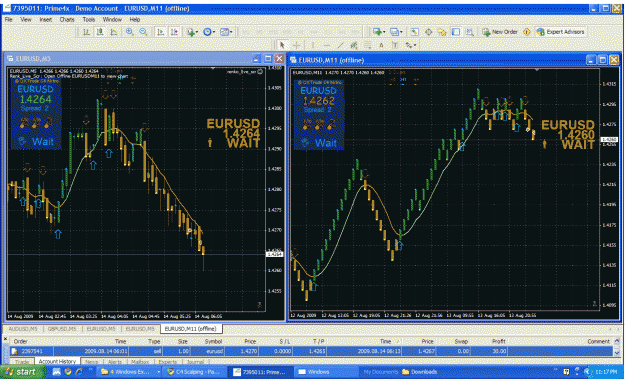Toggle the Navigator star-folder icon
Viewport: 625px width, 381px height.
click(x=442, y=32)
